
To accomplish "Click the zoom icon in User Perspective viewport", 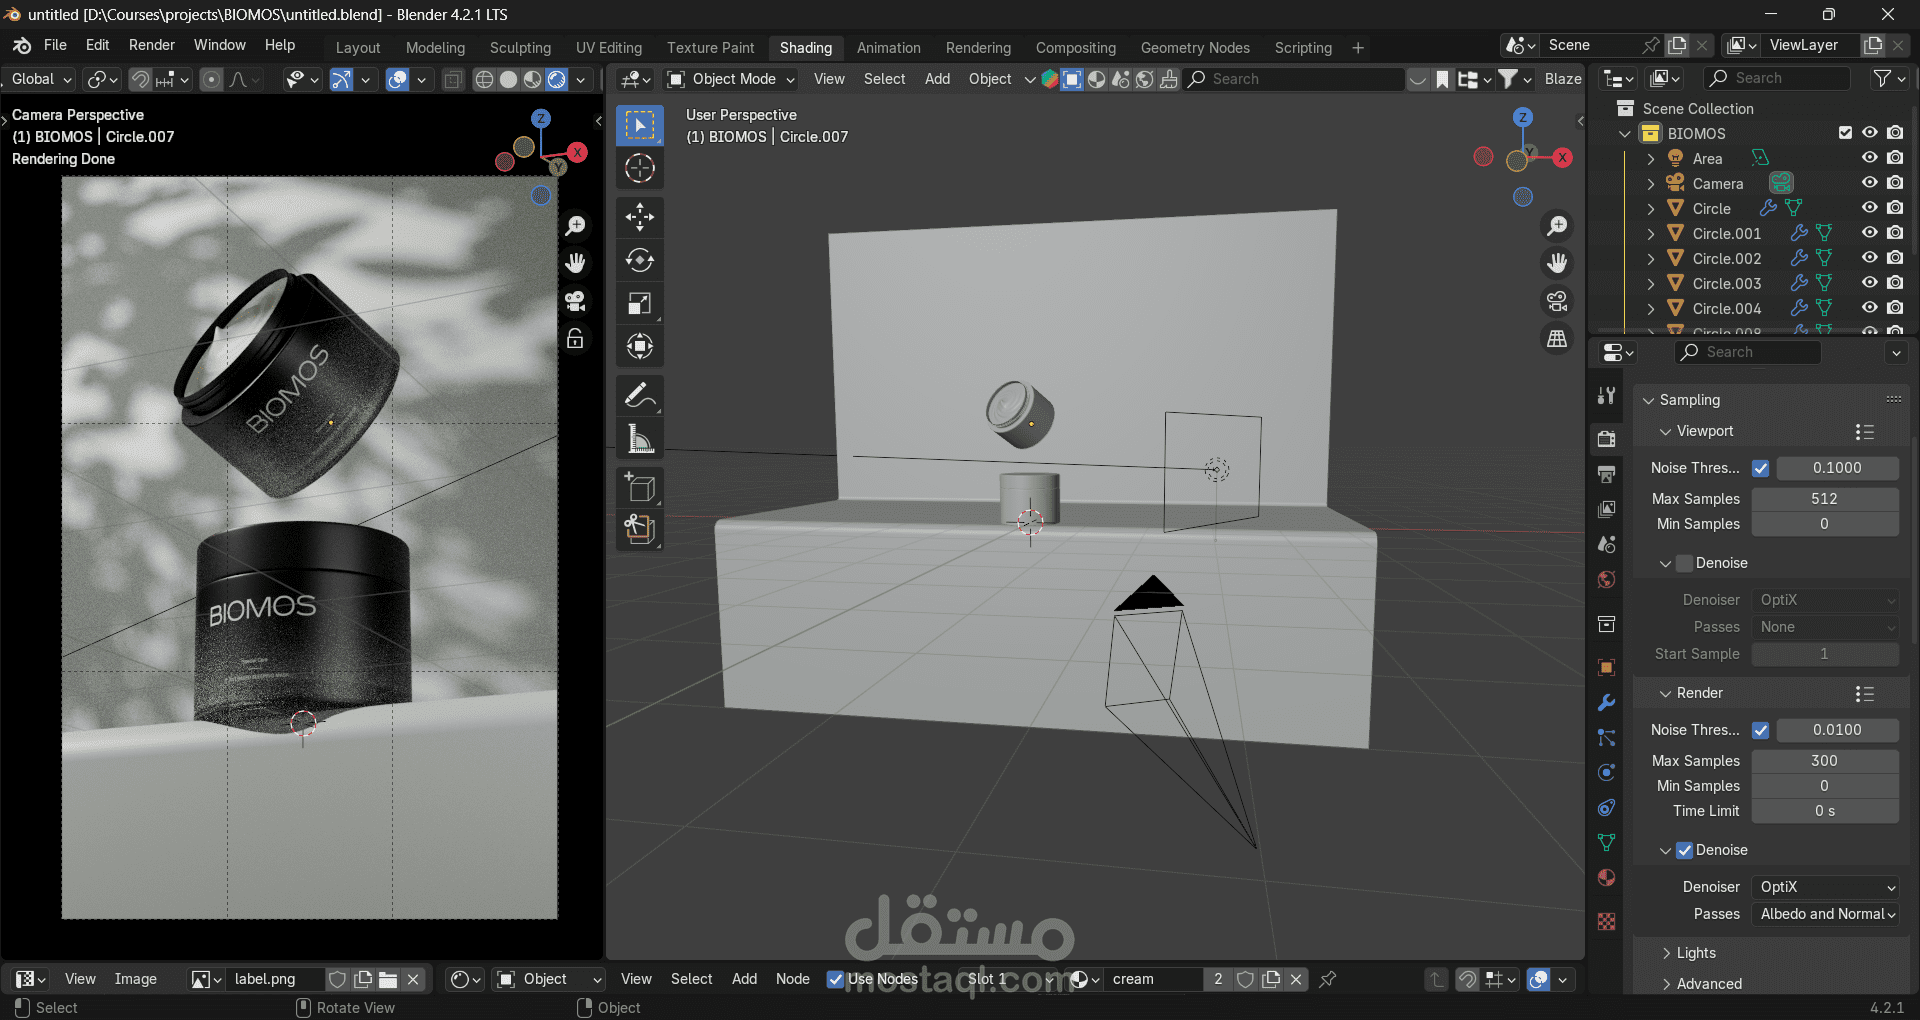I will point(1557,226).
